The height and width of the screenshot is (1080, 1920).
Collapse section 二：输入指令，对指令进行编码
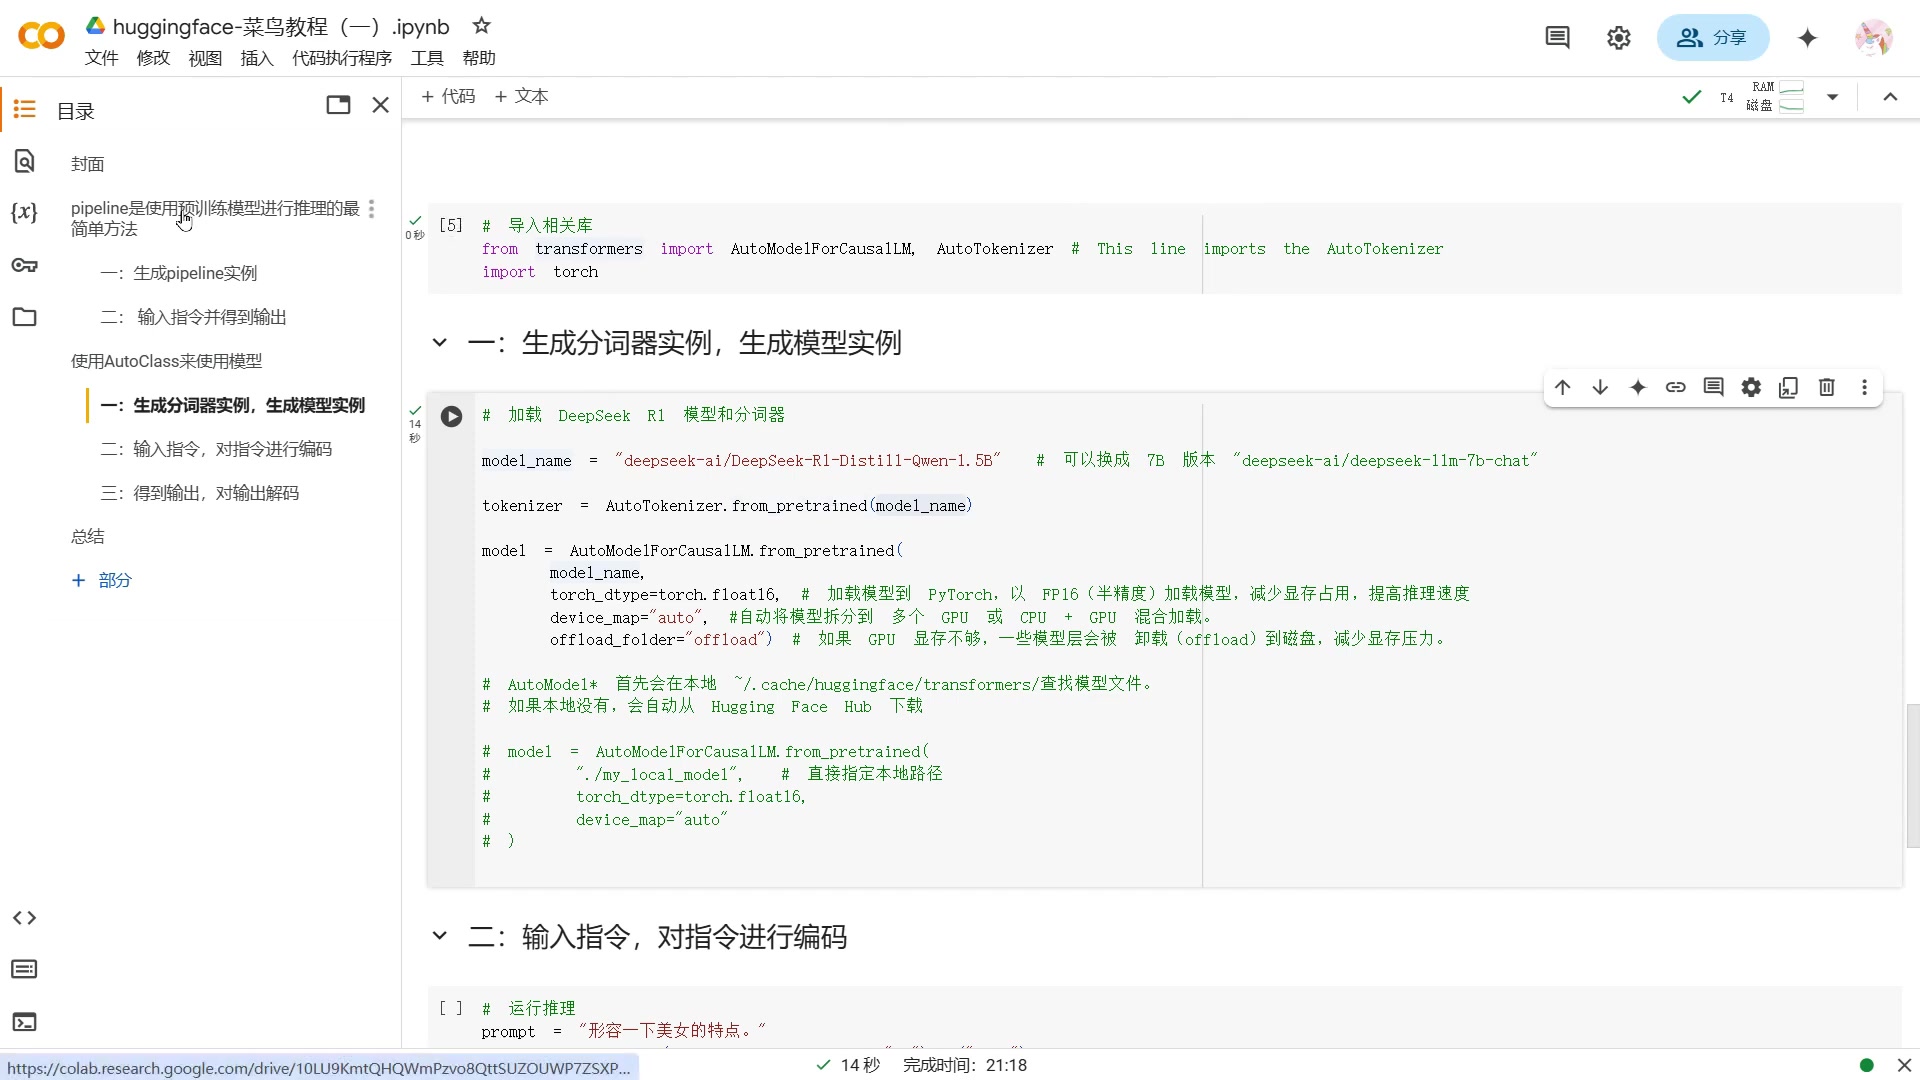pyautogui.click(x=439, y=936)
